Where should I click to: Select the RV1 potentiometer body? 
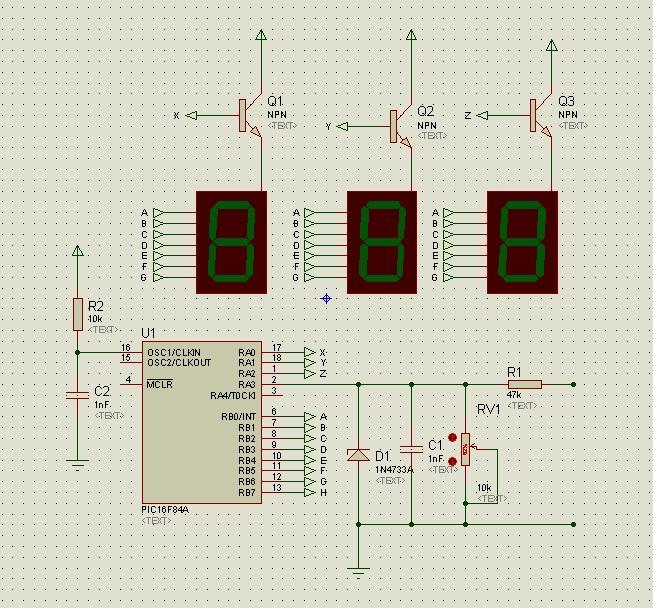[x=466, y=449]
